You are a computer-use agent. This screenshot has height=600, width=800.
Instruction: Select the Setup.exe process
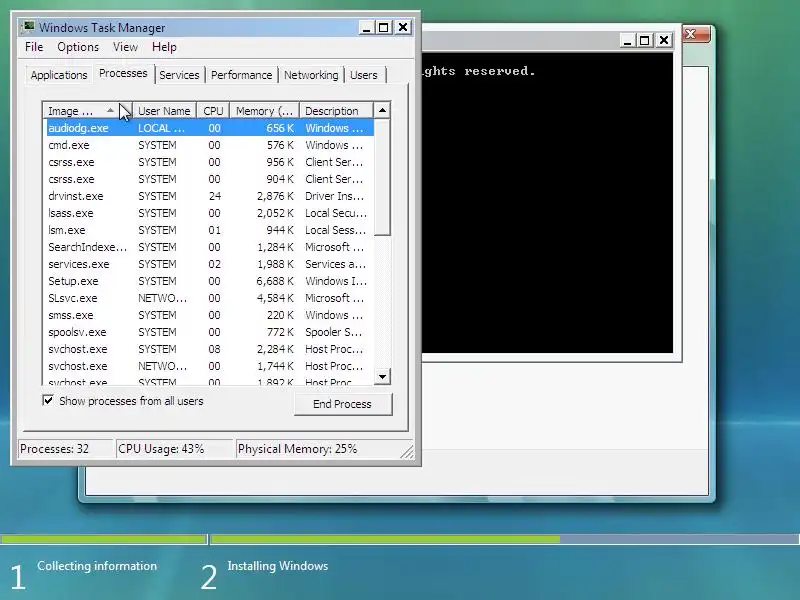(x=209, y=281)
